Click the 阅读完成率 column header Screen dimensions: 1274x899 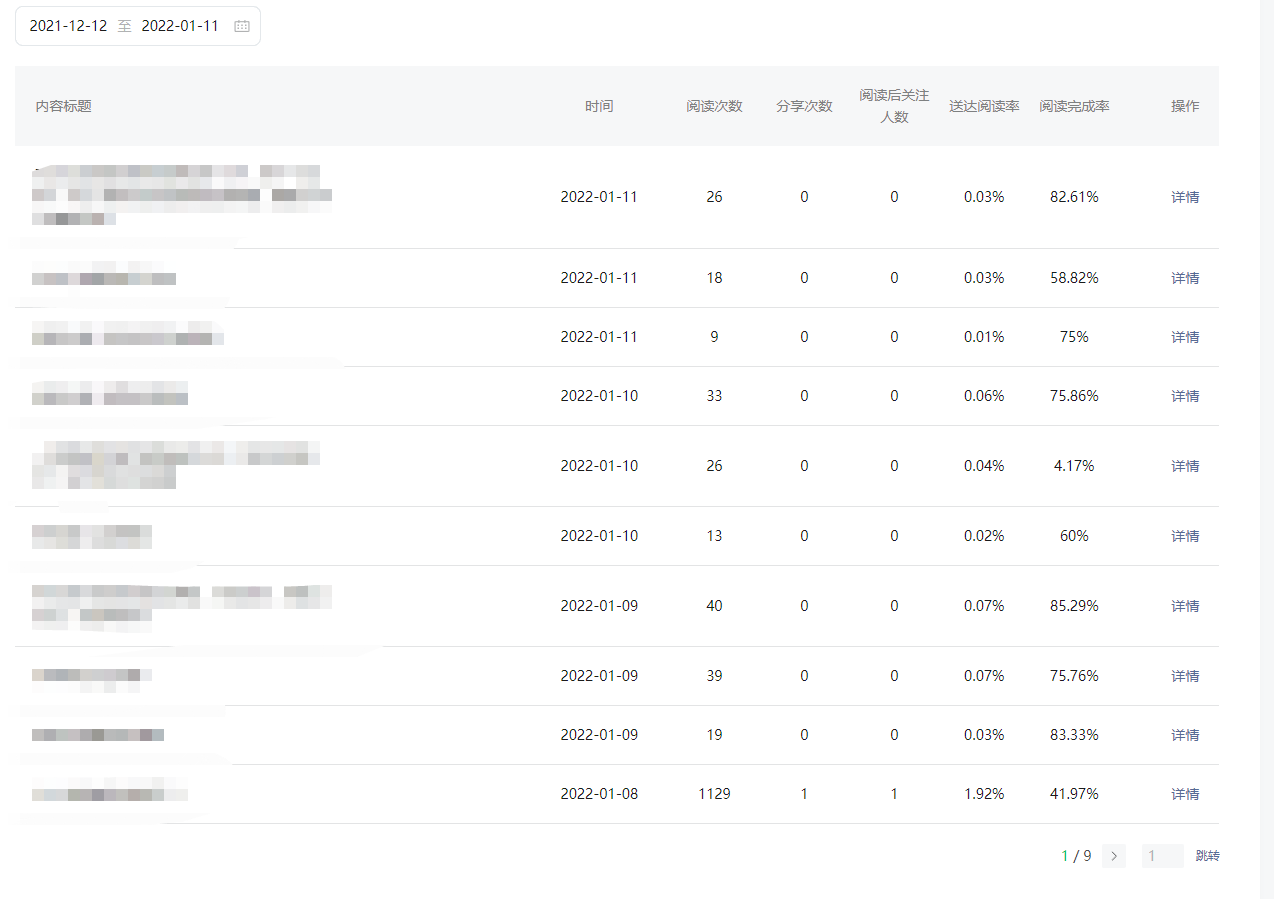pos(1074,106)
